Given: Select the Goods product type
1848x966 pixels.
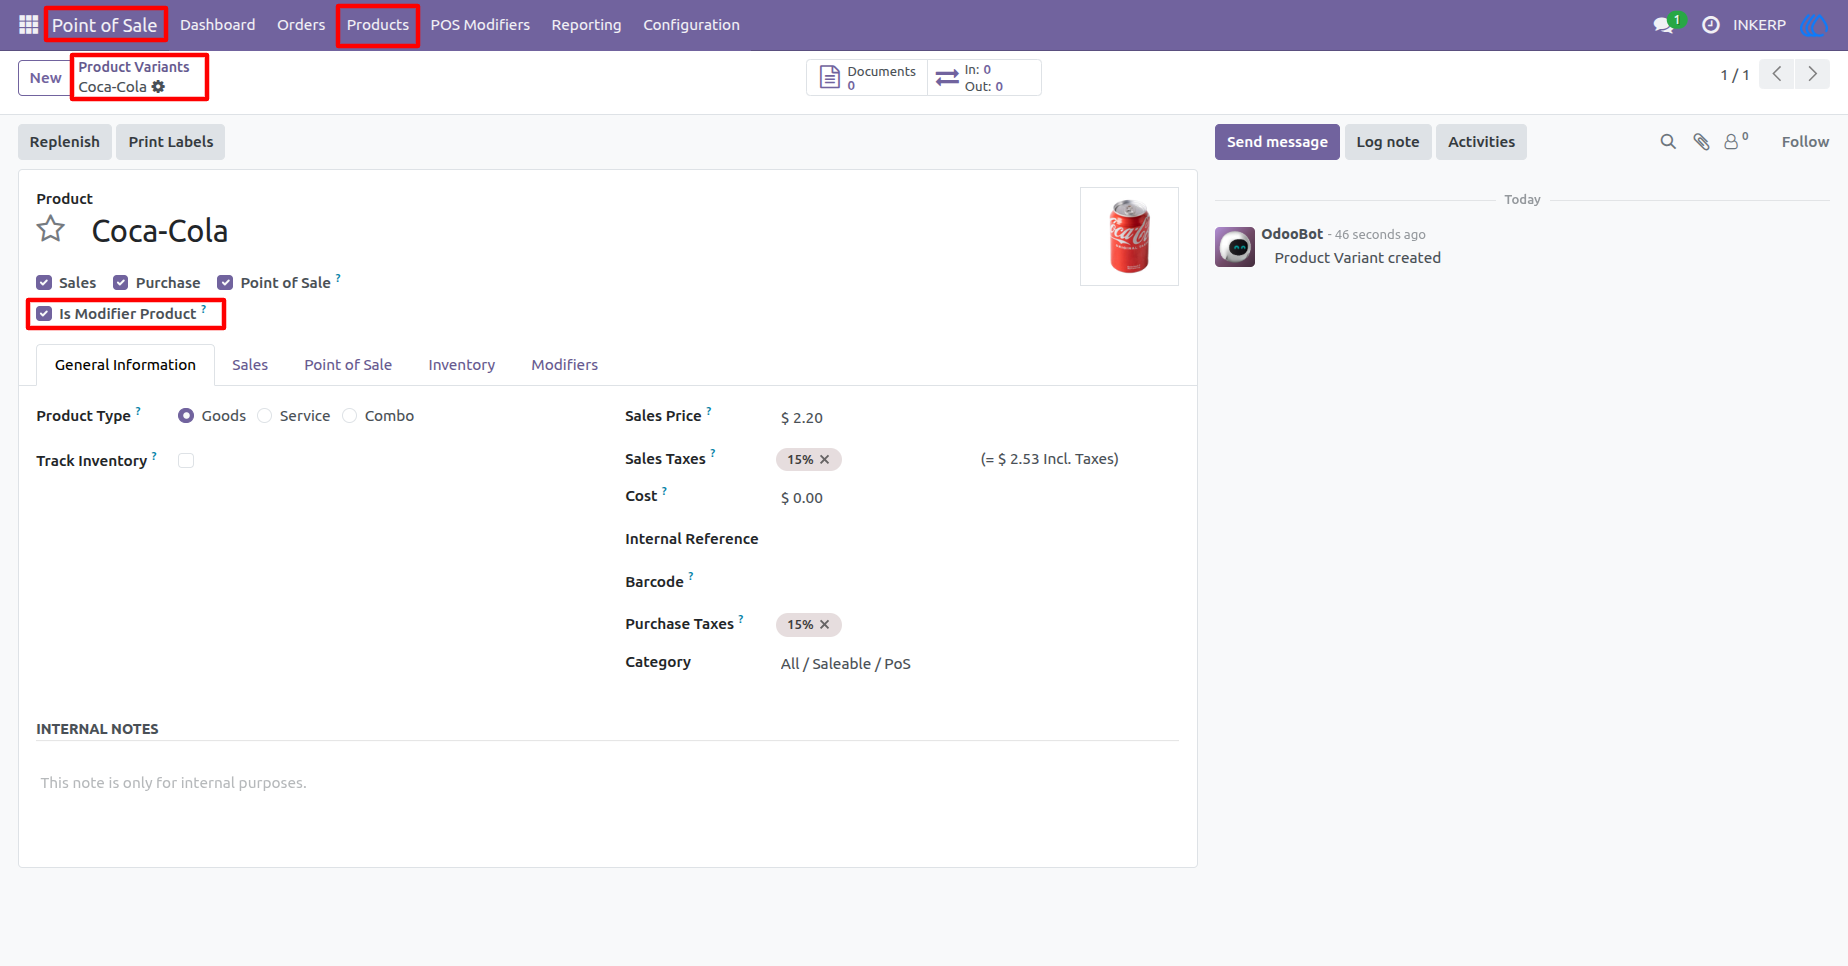Looking at the screenshot, I should 186,416.
